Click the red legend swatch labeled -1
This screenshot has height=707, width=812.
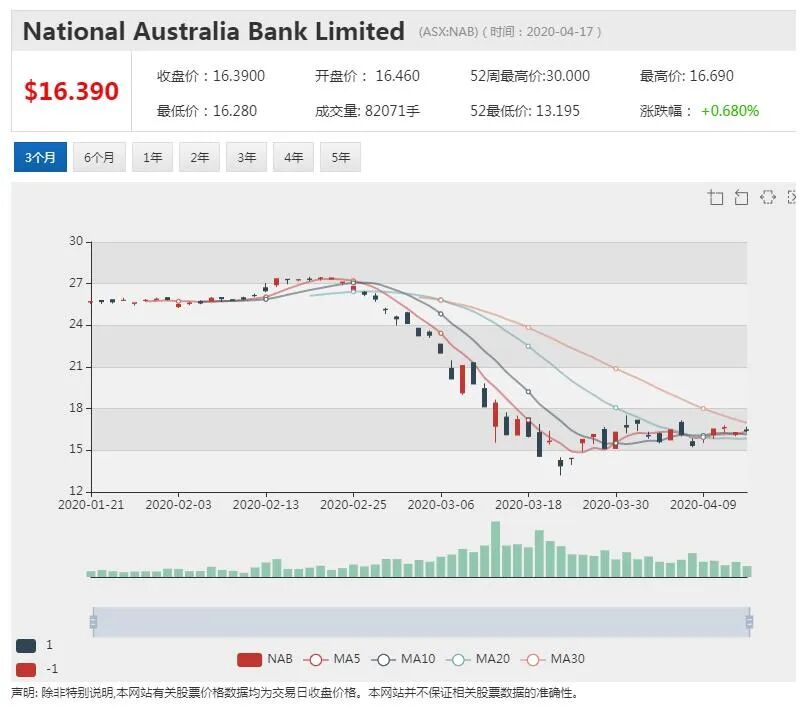pyautogui.click(x=26, y=670)
